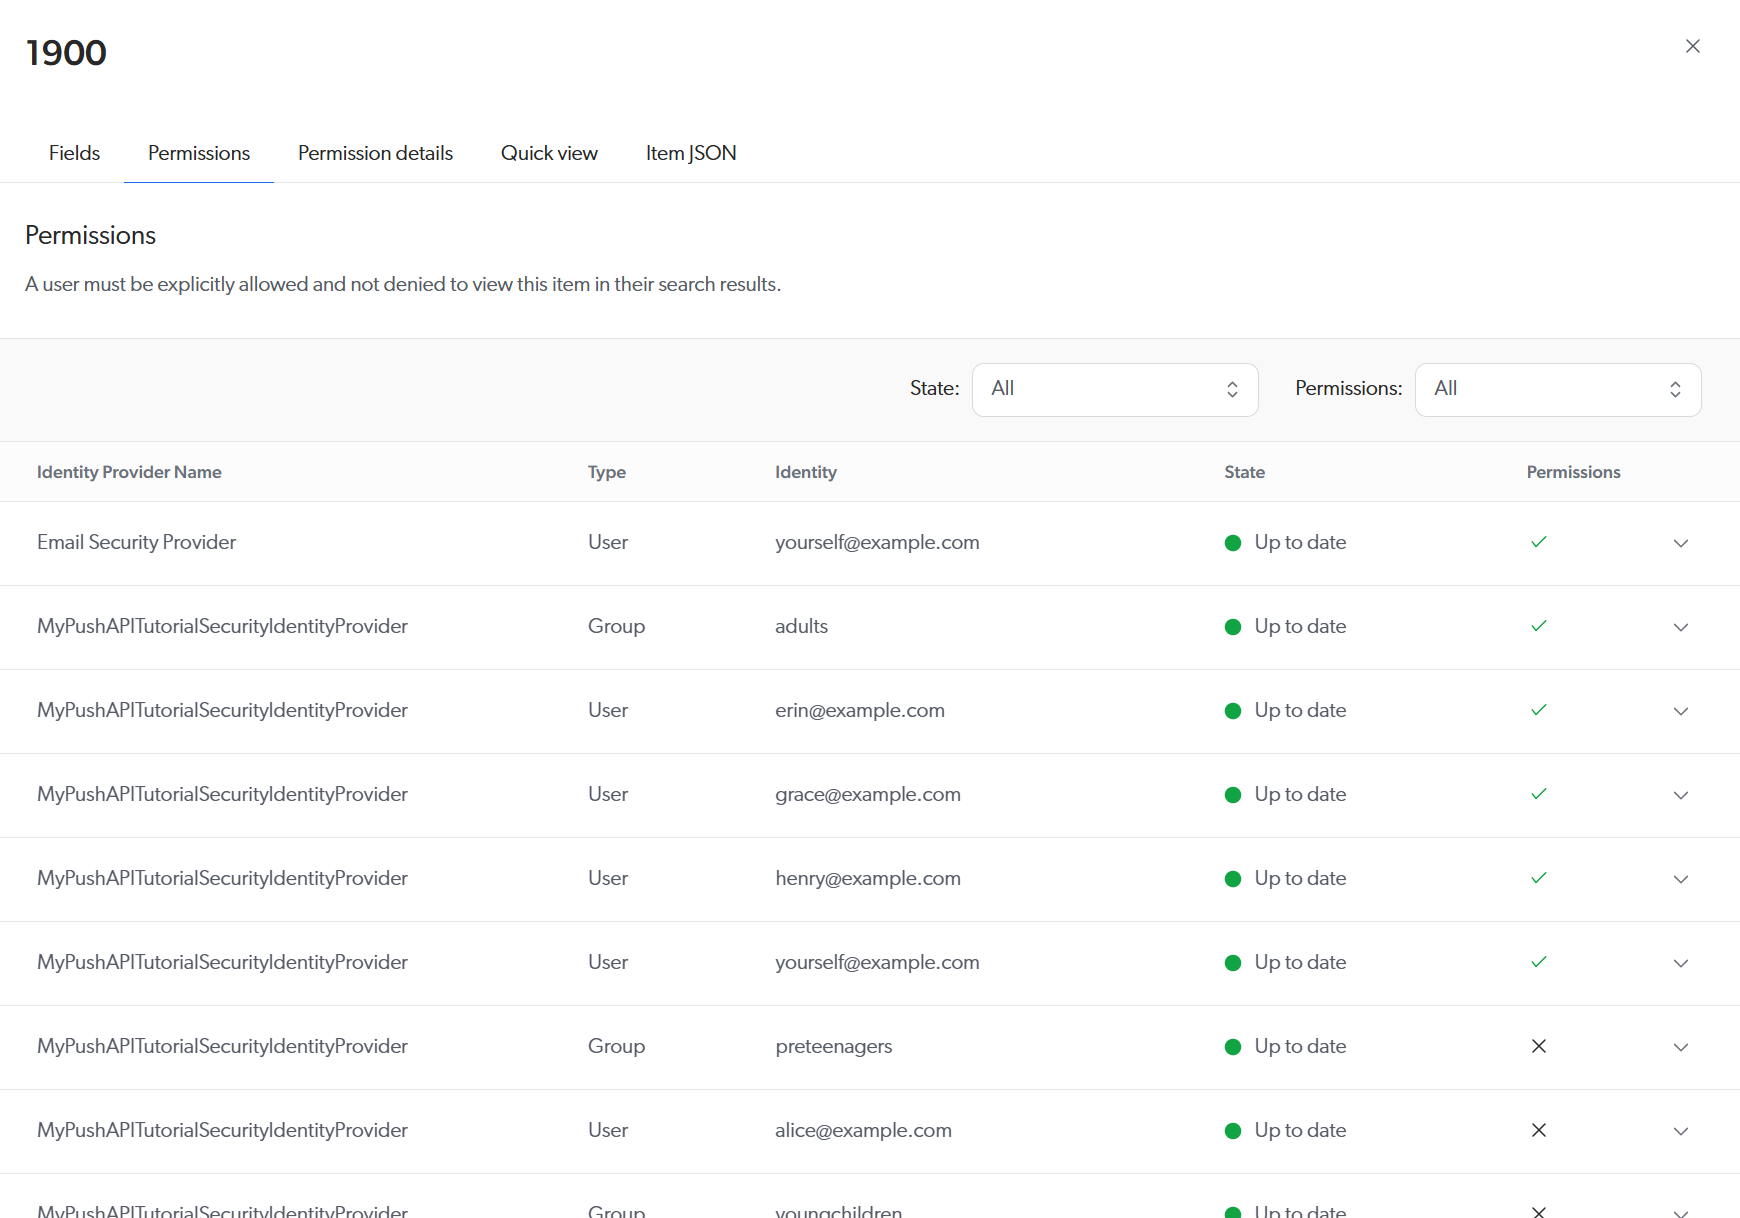Click green status dot for adults row
Image resolution: width=1740 pixels, height=1218 pixels.
click(x=1233, y=627)
